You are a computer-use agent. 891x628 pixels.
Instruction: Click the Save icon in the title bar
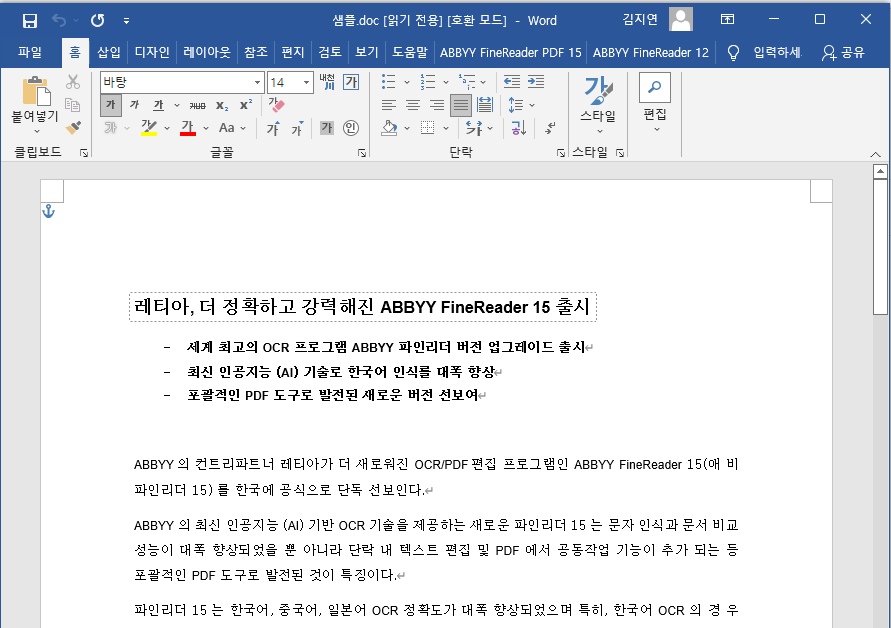pyautogui.click(x=30, y=21)
